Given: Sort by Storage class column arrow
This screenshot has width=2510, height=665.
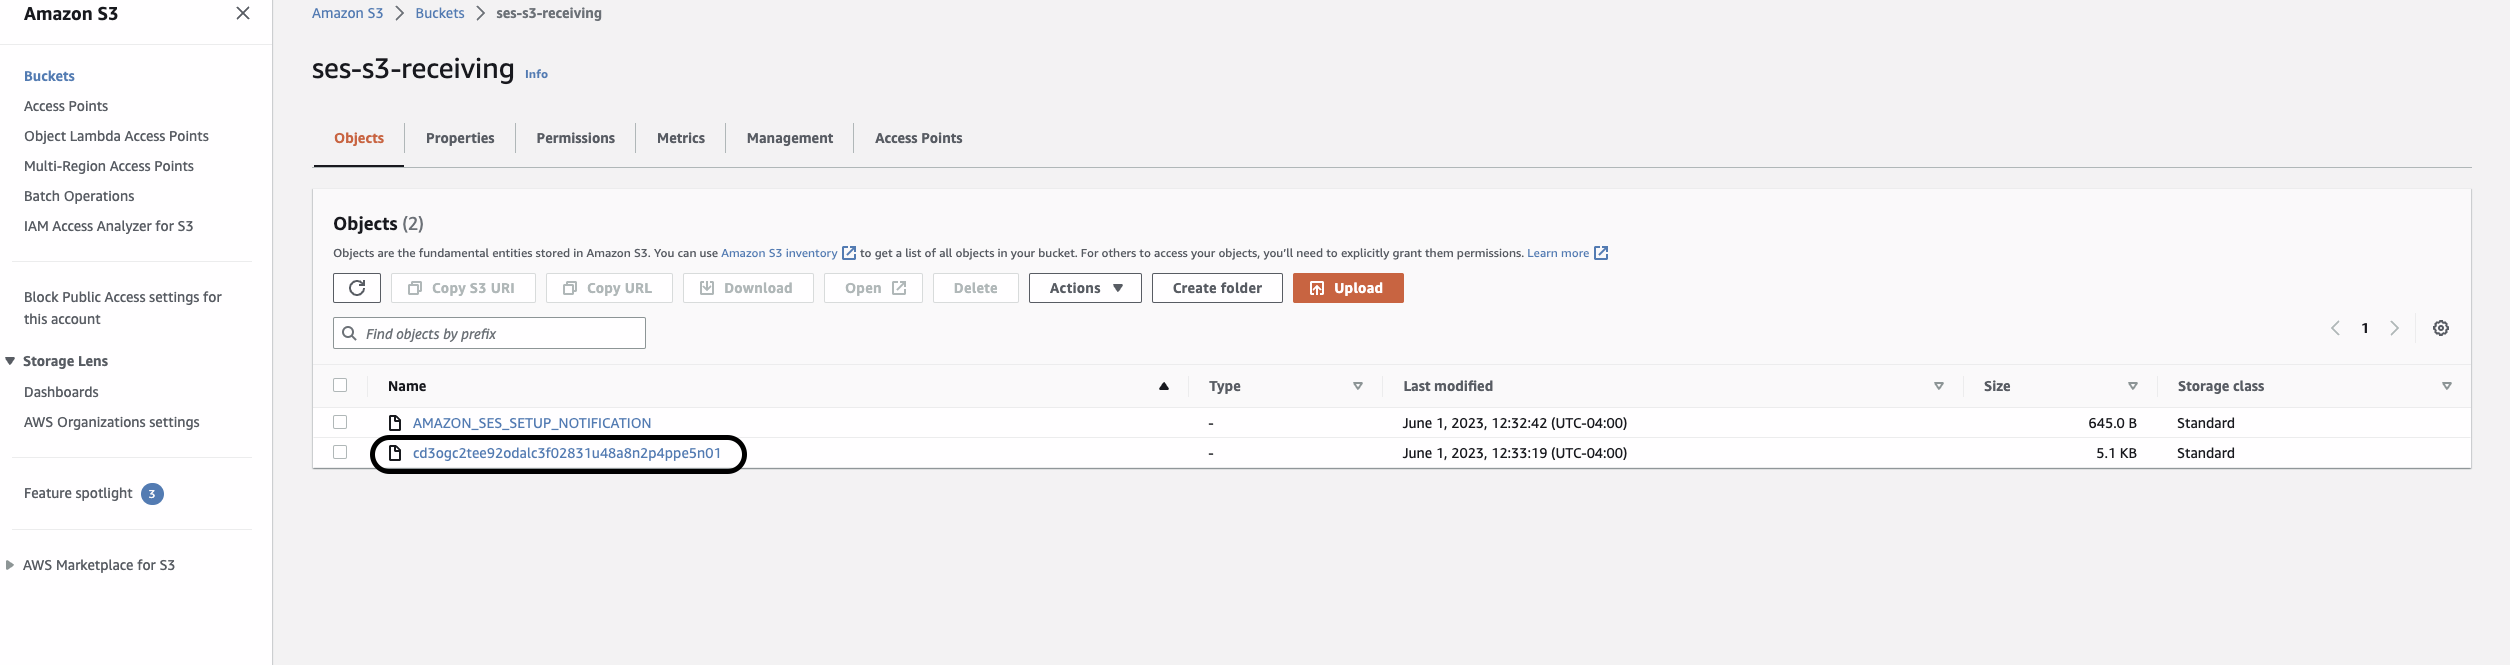Looking at the screenshot, I should click(2447, 386).
